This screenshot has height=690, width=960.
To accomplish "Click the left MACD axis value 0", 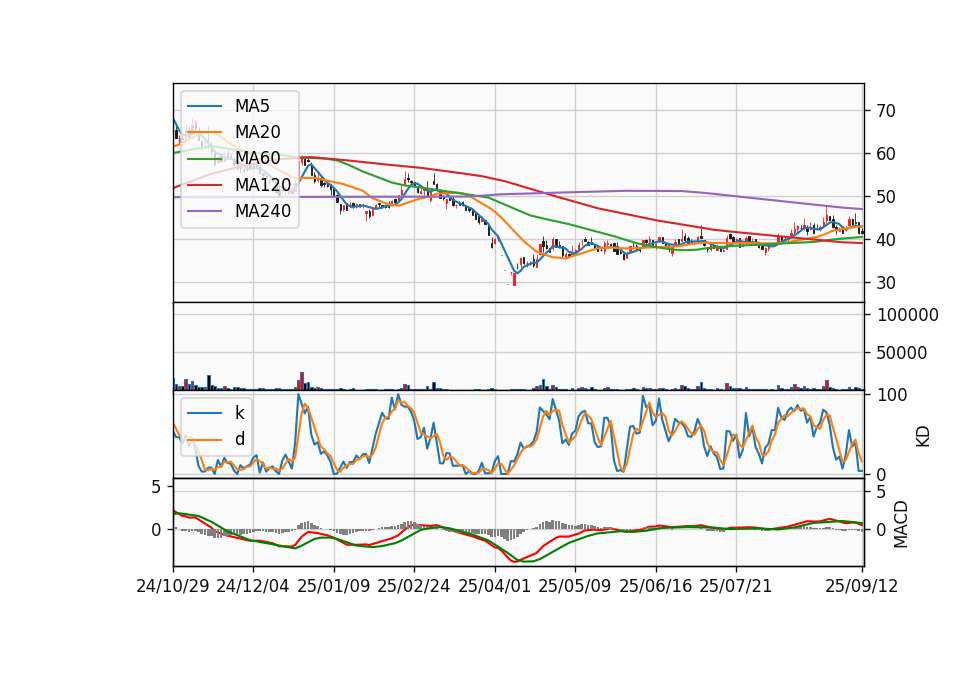I will (156, 530).
